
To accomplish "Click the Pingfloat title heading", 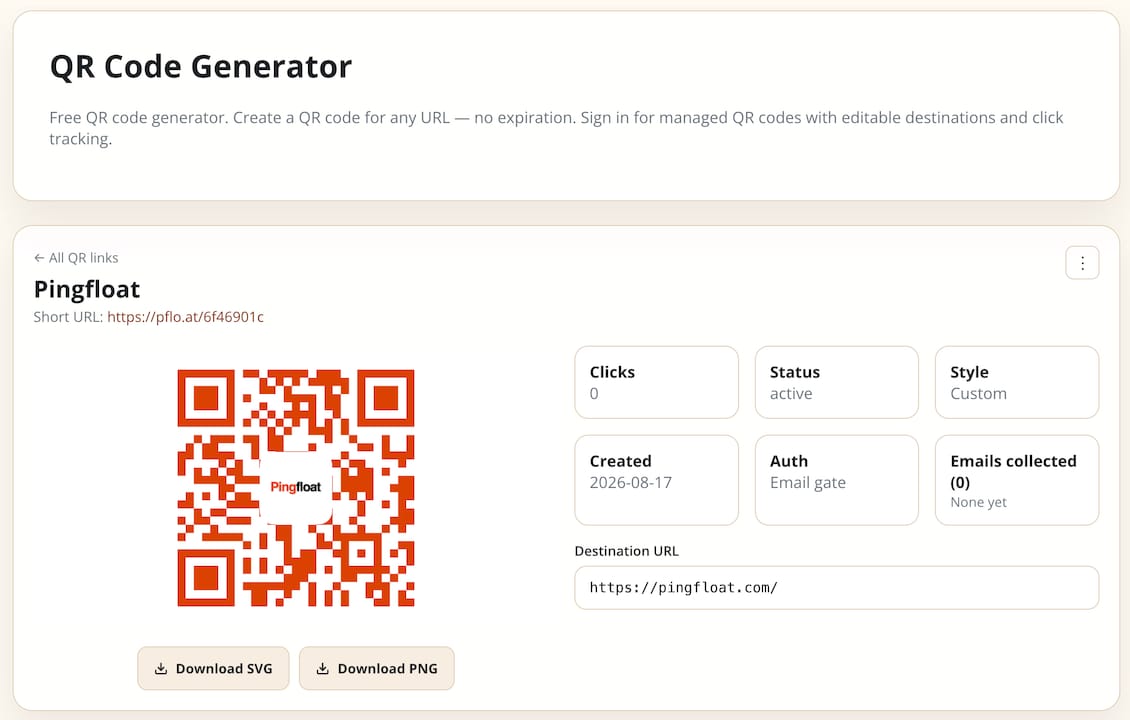I will point(87,289).
